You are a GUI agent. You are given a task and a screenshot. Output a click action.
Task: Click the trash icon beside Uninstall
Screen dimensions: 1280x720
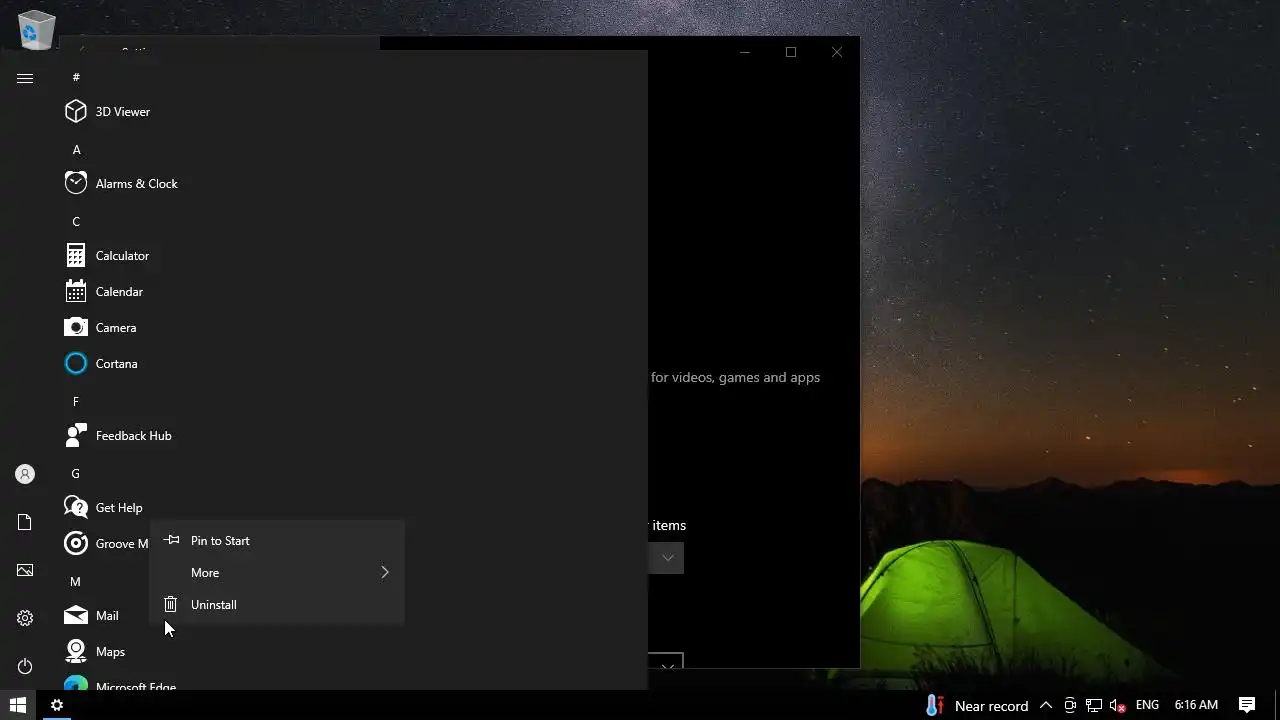coord(171,605)
